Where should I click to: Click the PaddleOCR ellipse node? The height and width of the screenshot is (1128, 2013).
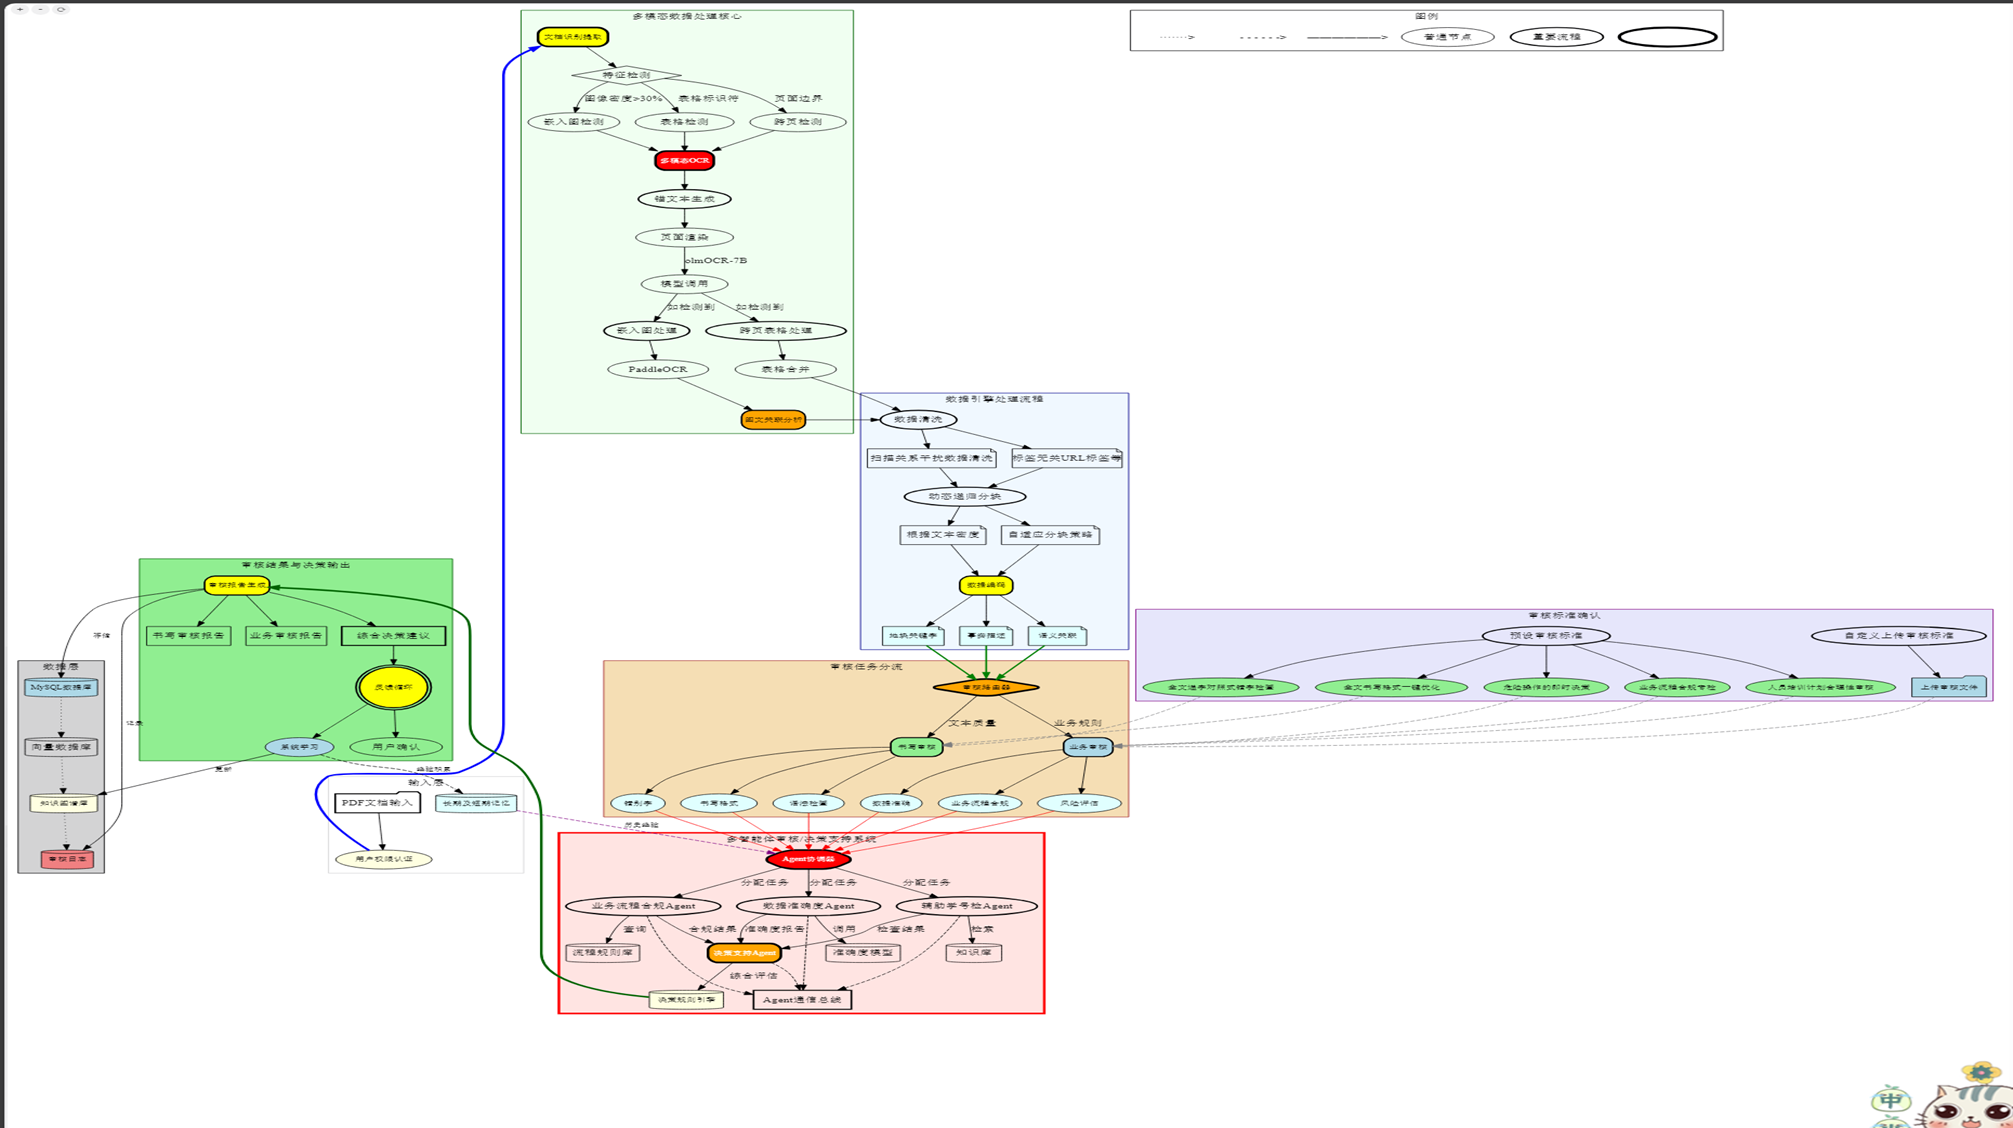[x=658, y=369]
